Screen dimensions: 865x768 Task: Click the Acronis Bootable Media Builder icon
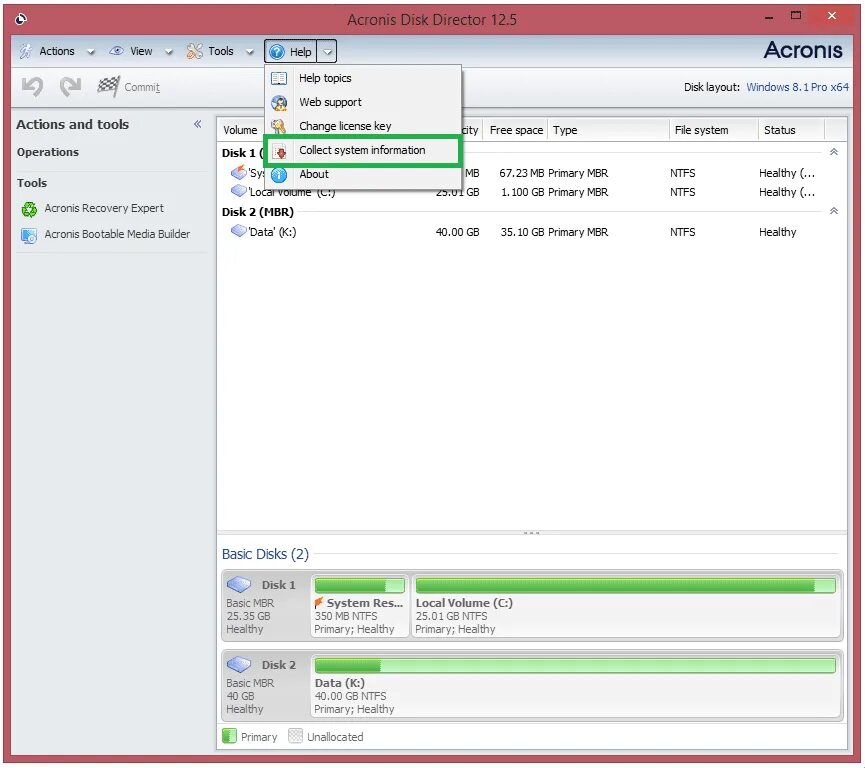pos(29,236)
